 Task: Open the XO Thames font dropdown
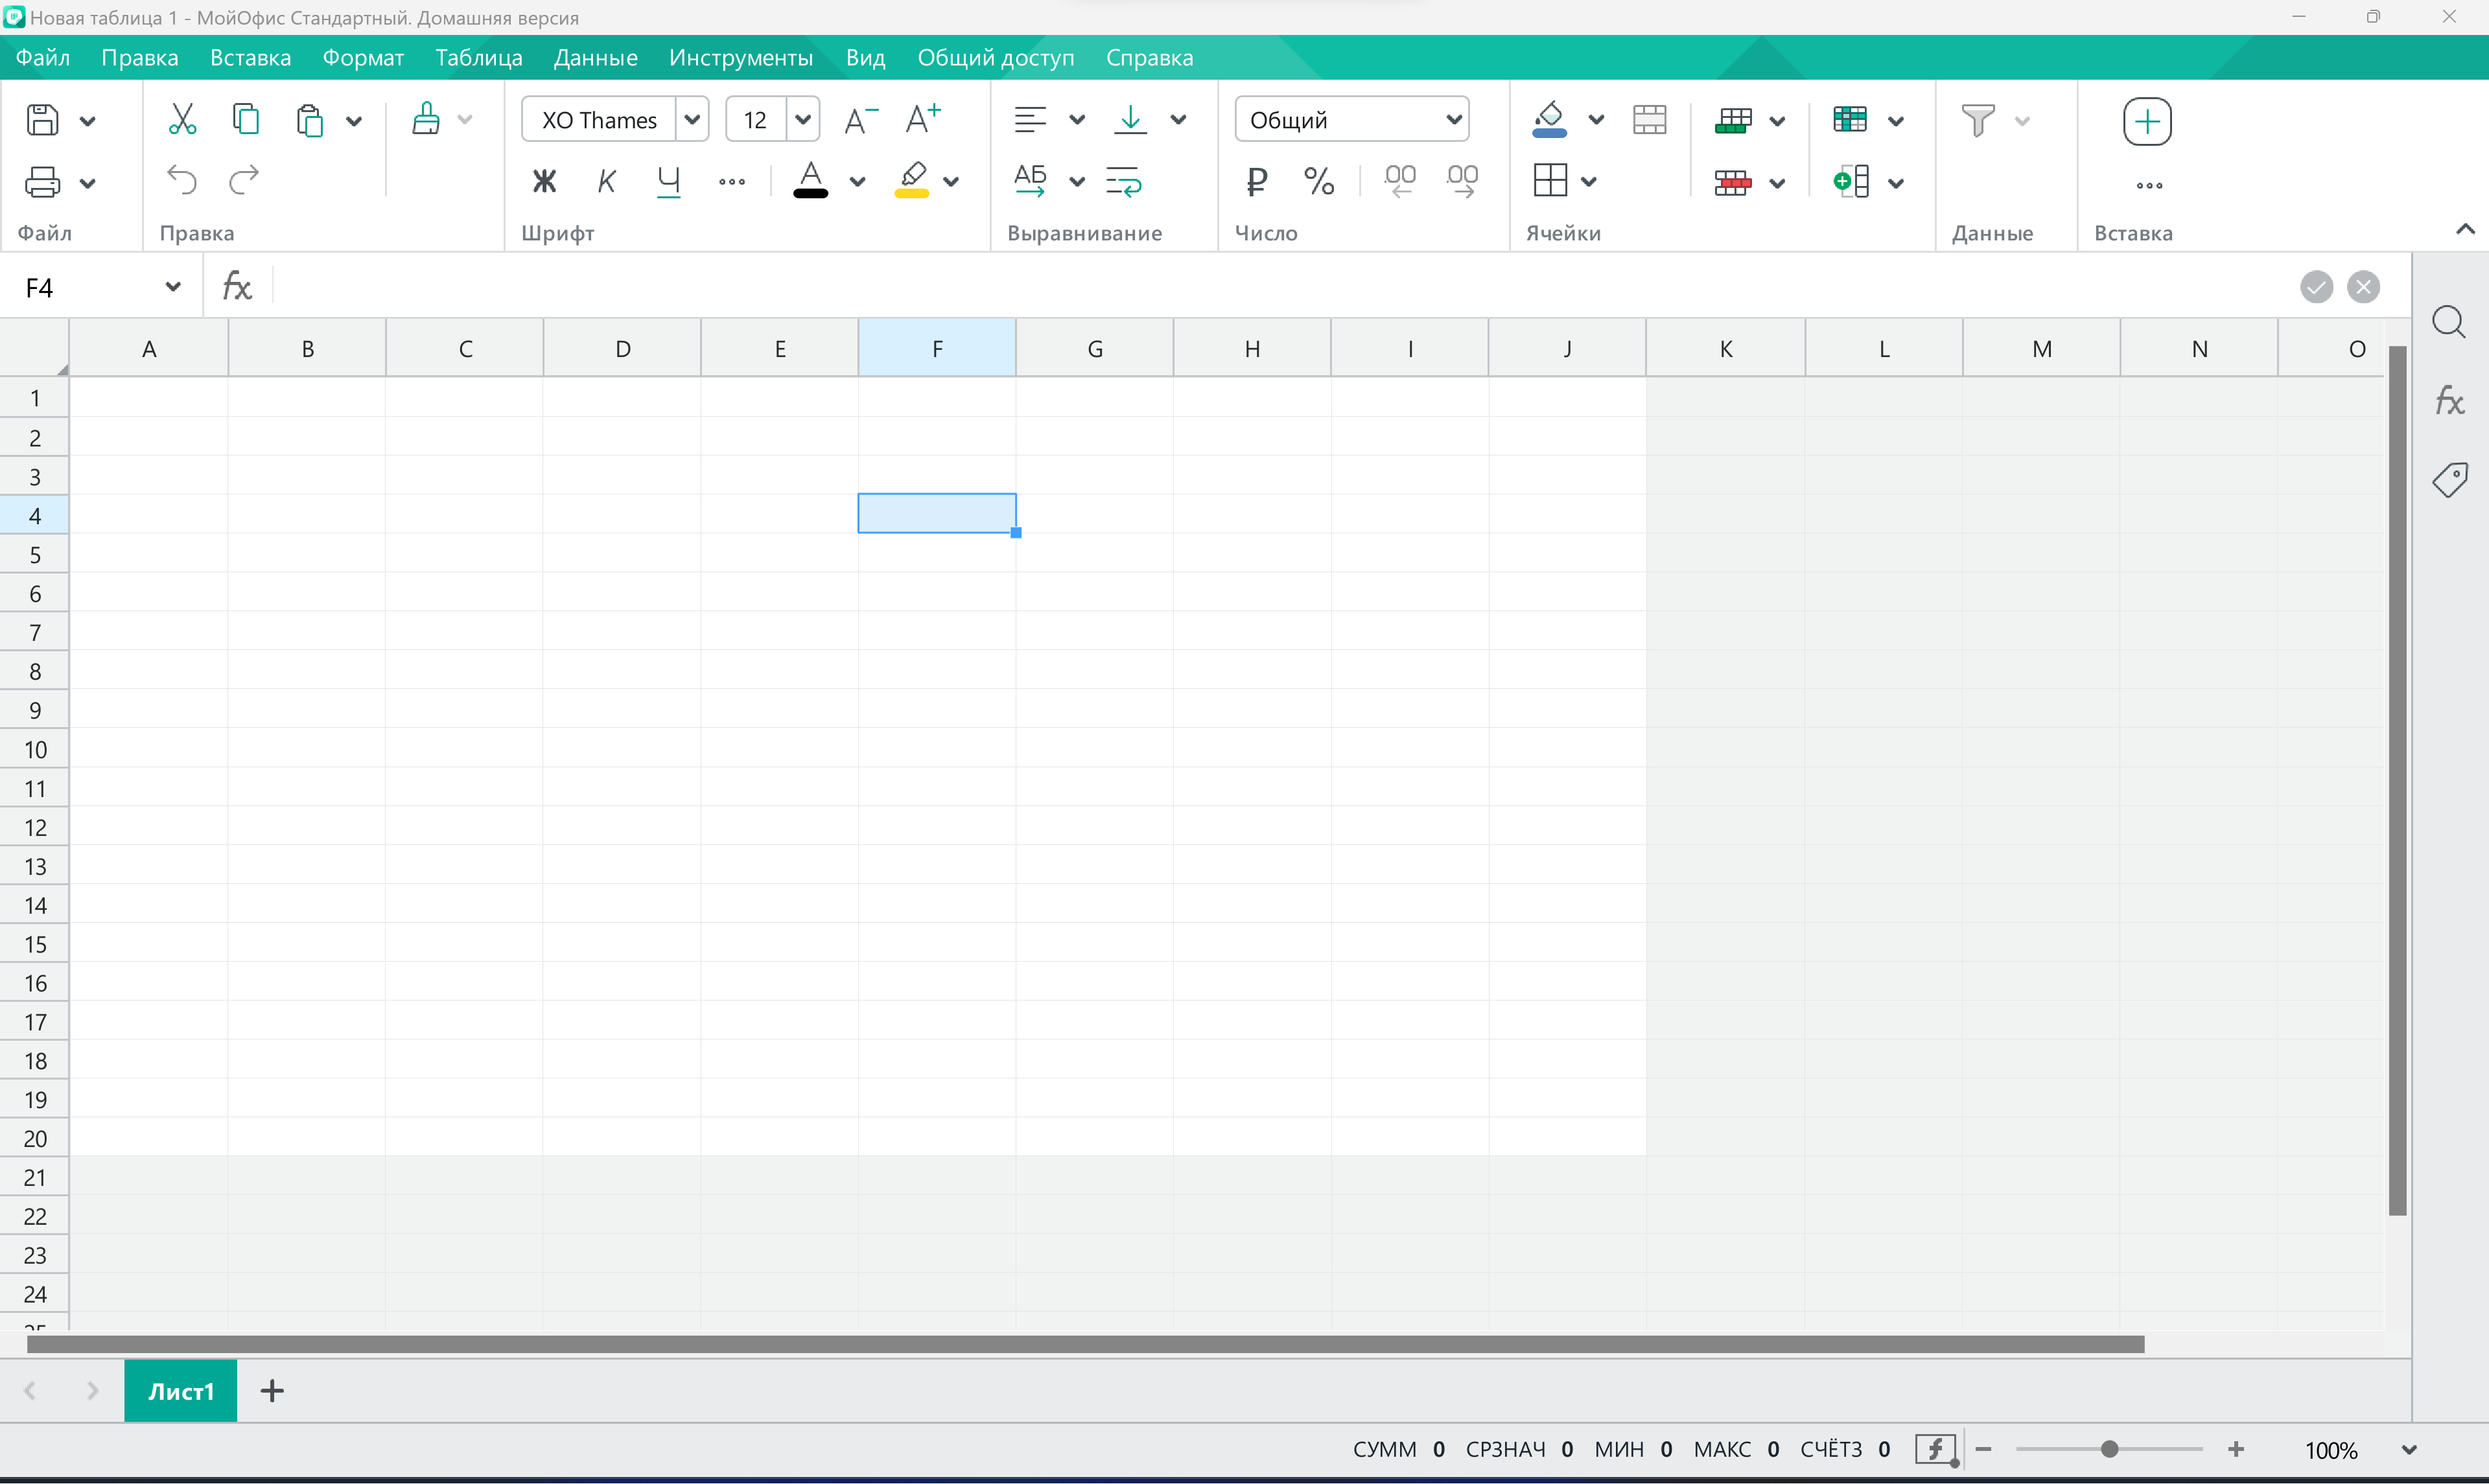click(692, 120)
